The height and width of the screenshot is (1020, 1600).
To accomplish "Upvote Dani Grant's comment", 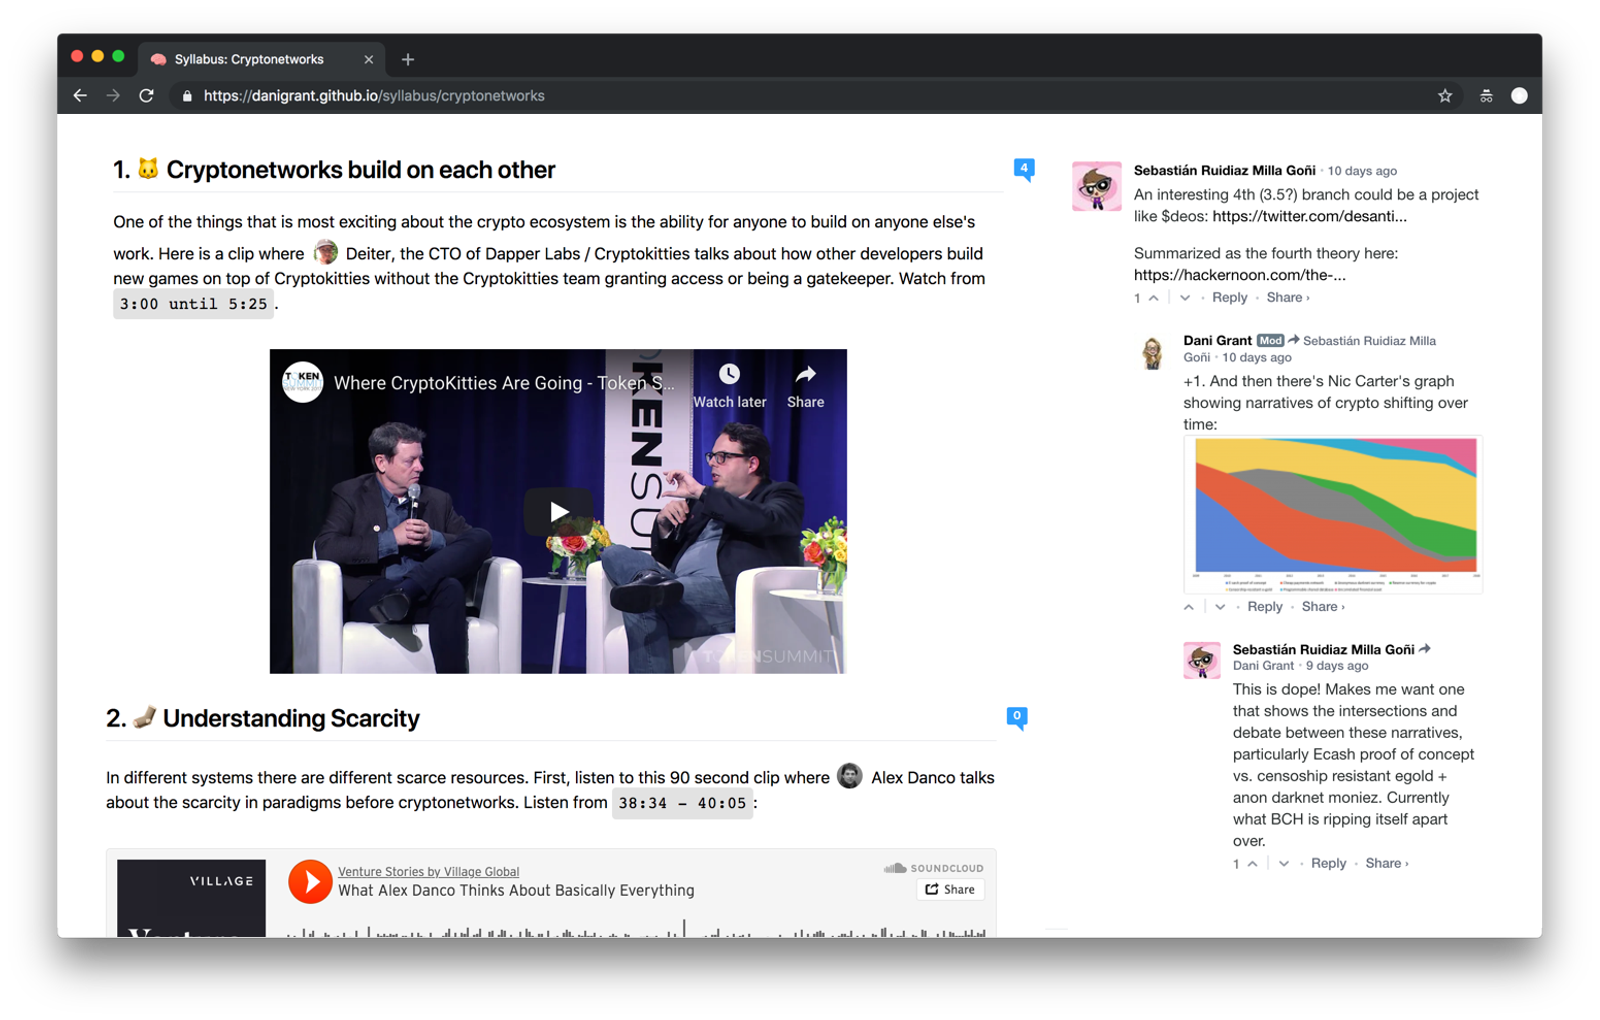I will click(1188, 607).
